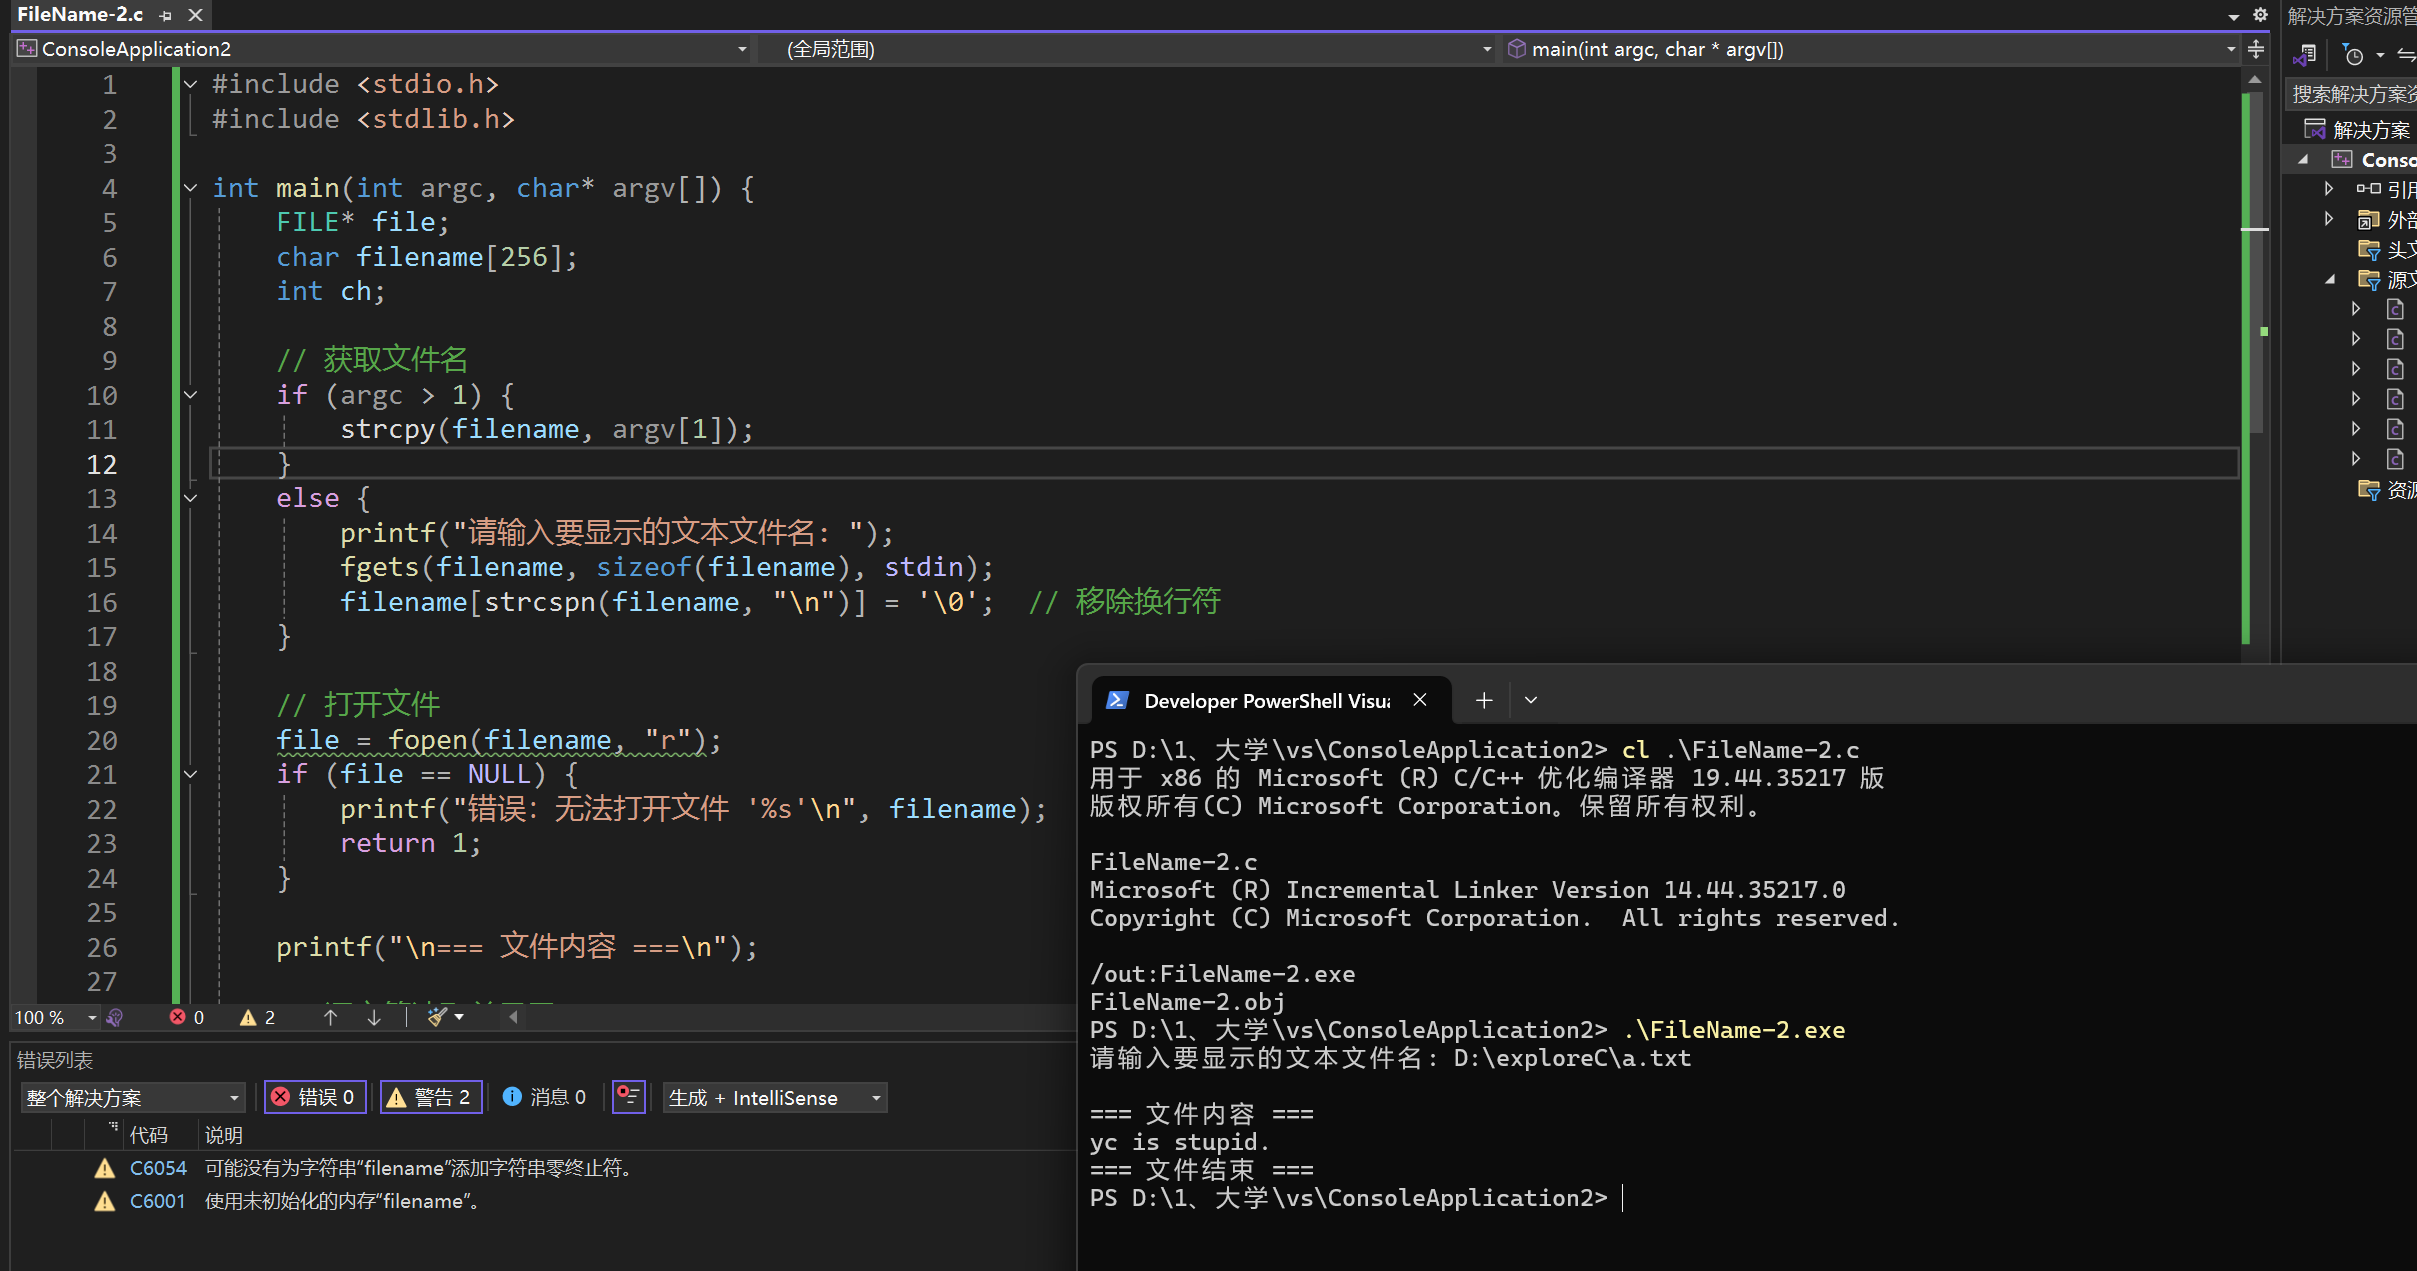Go to previous issue arrow icon
Screen dimensions: 2417x1271
click(330, 1017)
